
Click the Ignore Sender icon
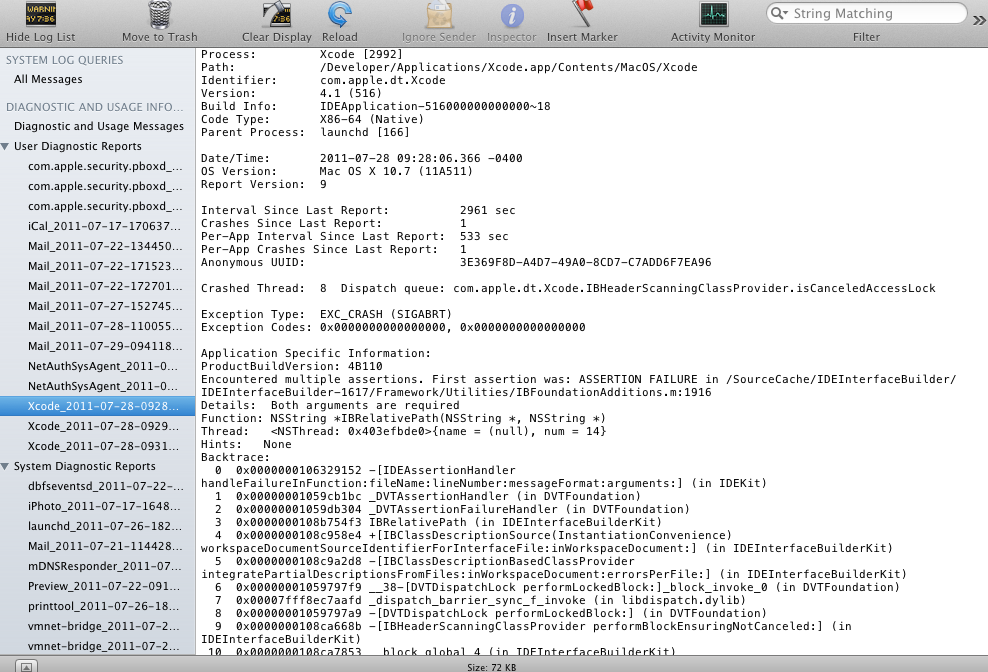point(439,14)
